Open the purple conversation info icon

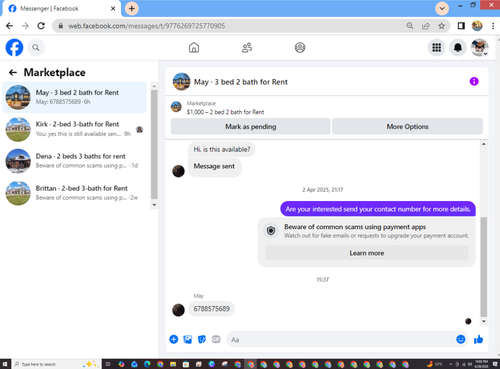[474, 81]
